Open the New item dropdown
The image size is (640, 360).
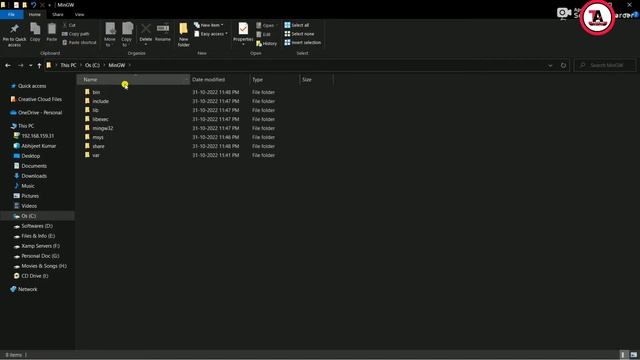pos(209,25)
